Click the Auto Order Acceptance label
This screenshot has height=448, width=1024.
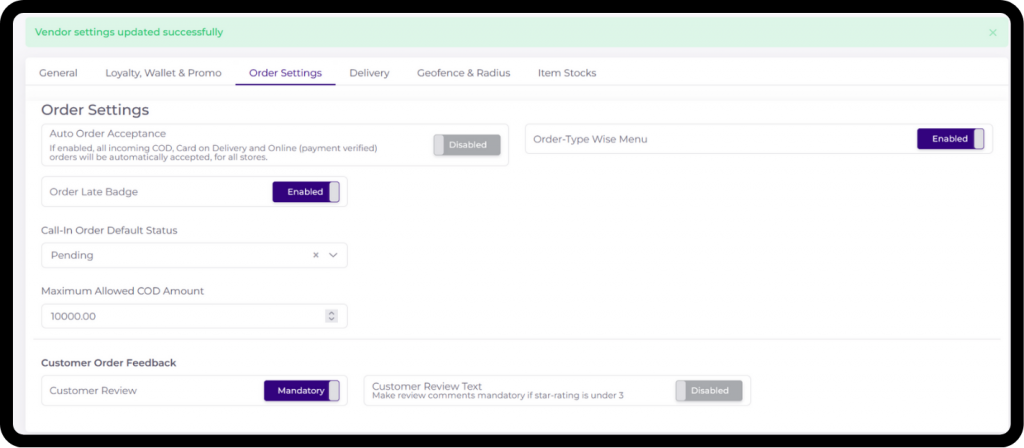[x=108, y=133]
